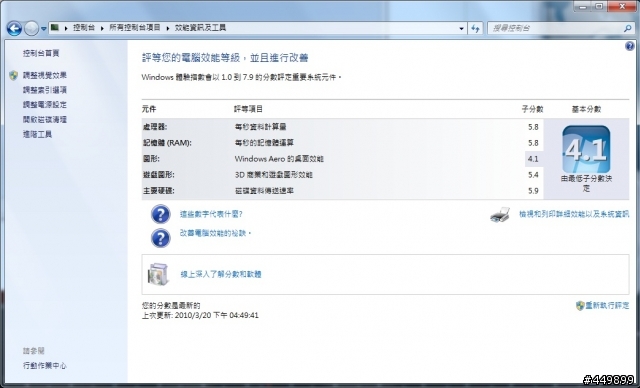
Task: Open 進階工具 in the sidebar
Action: pos(37,134)
